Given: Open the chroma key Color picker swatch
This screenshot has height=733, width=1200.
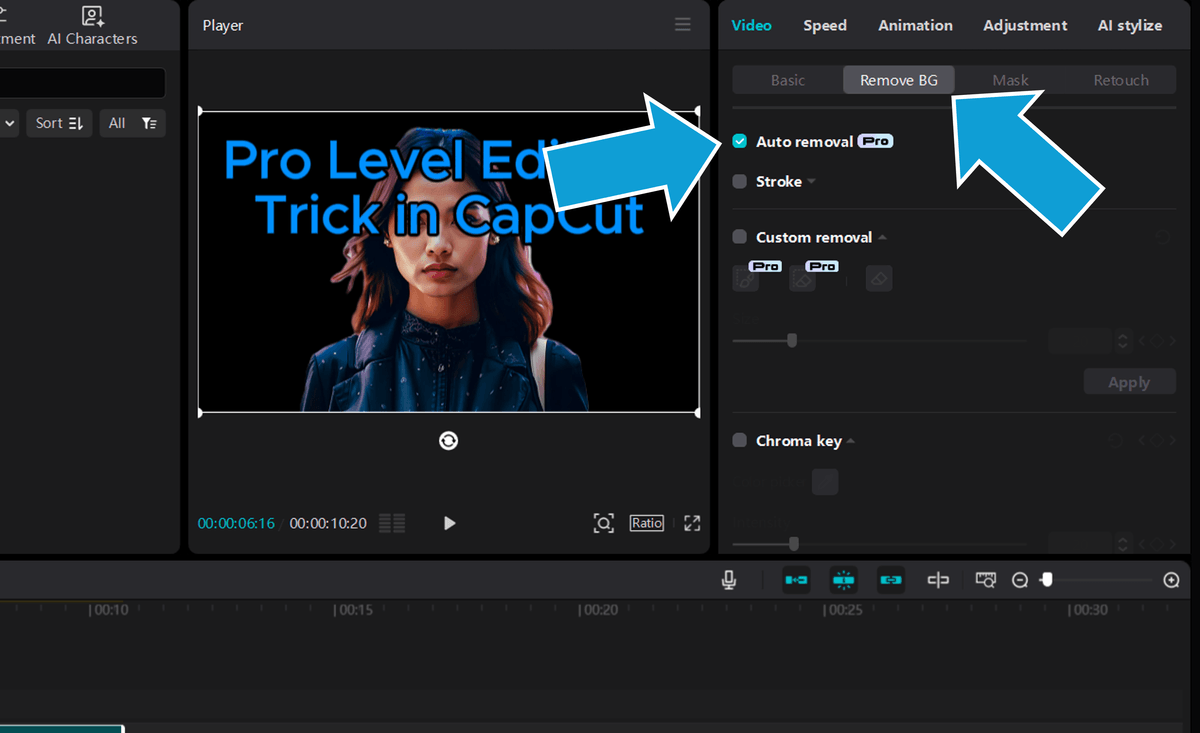Looking at the screenshot, I should (x=825, y=483).
